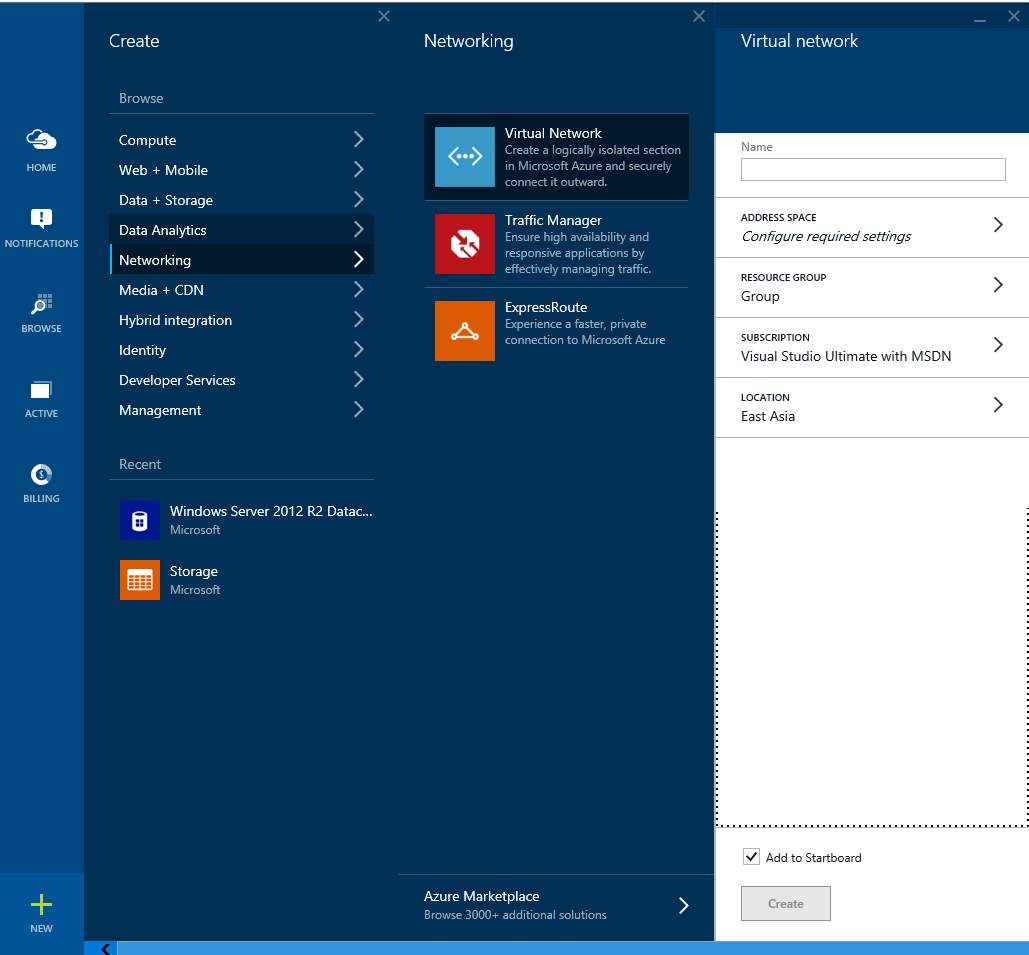
Task: Expand the Hybrid integration chevron
Action: (x=358, y=320)
